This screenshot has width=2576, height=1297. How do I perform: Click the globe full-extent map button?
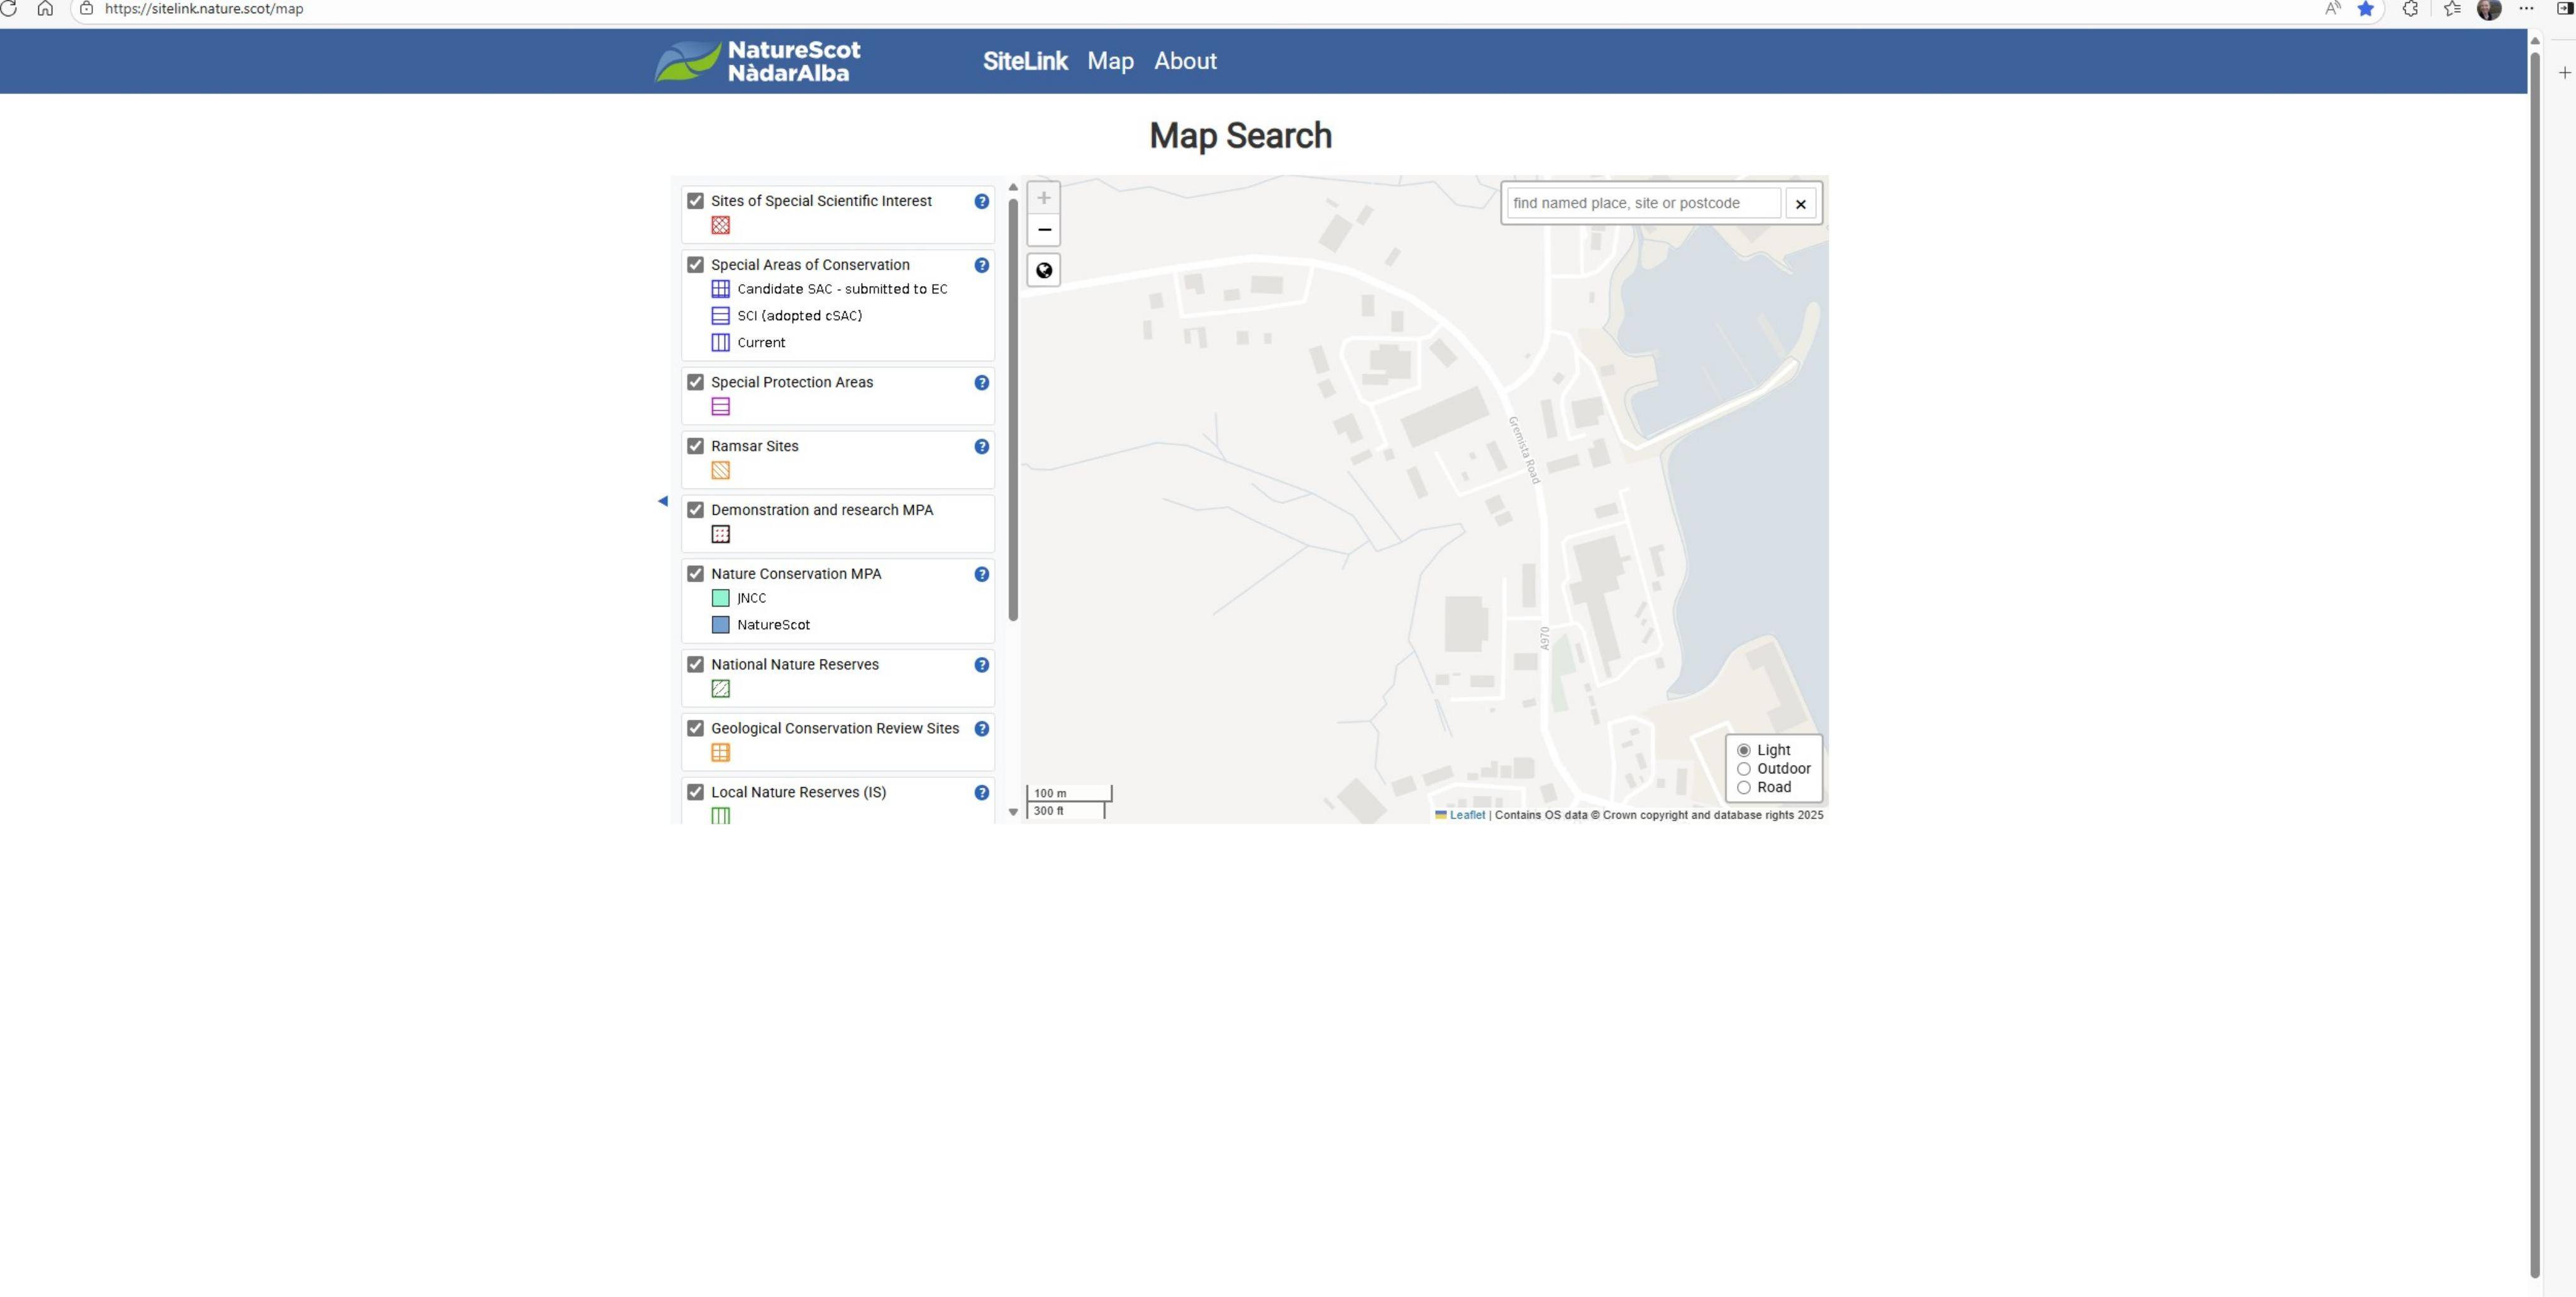click(x=1043, y=270)
